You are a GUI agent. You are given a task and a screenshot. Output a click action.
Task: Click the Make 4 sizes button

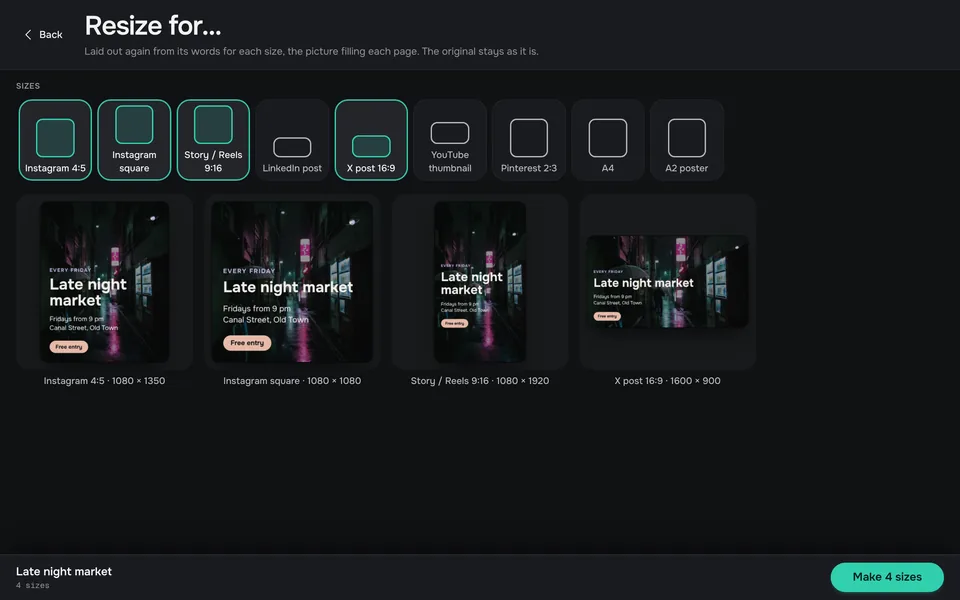pyautogui.click(x=887, y=577)
